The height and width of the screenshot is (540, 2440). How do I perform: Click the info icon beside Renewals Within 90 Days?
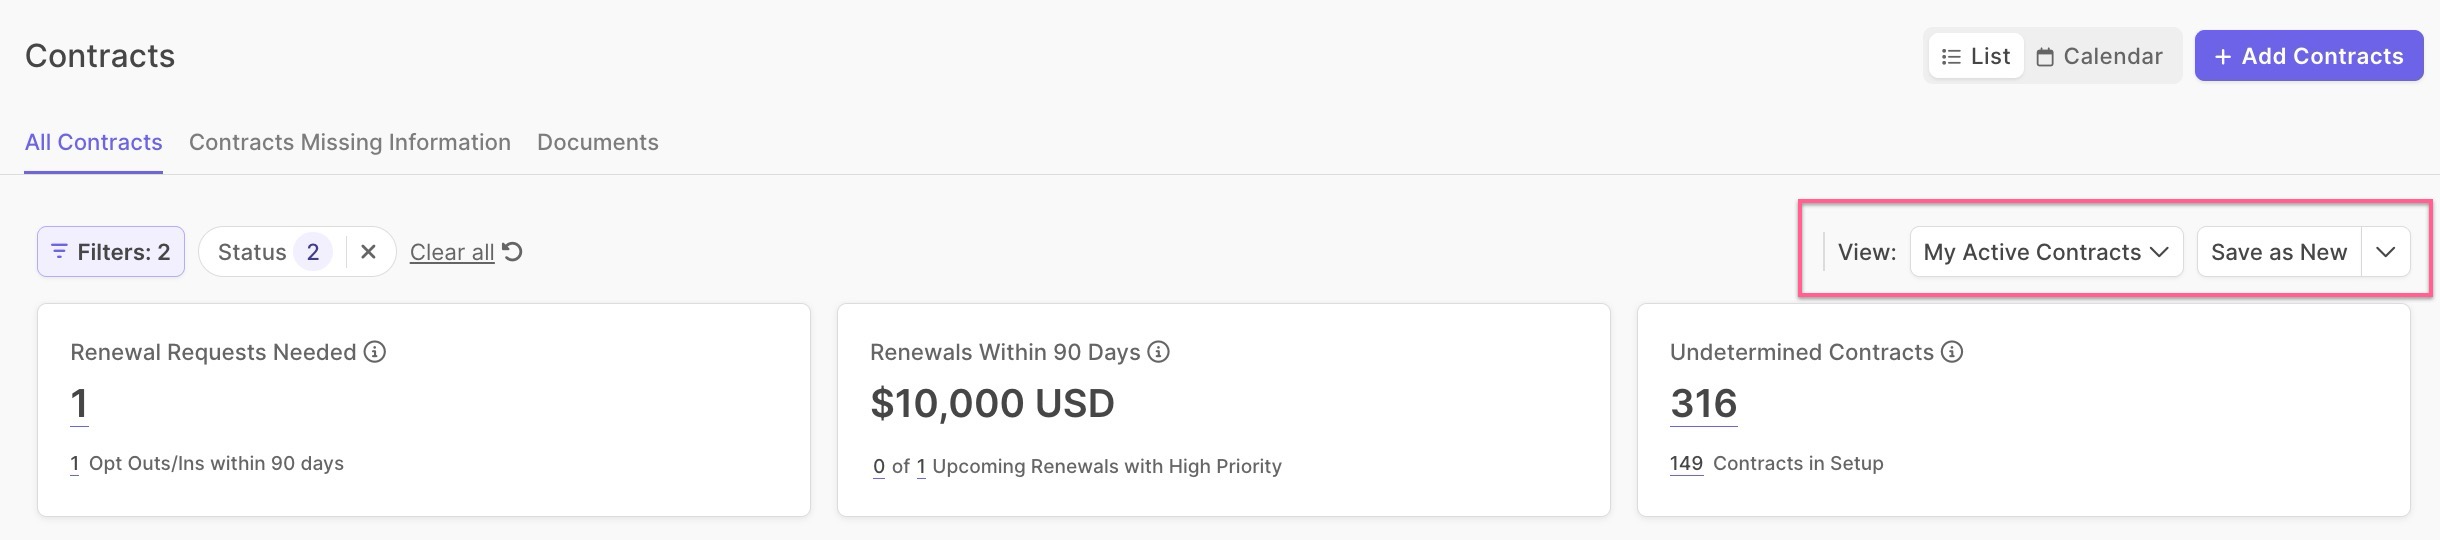[1159, 352]
